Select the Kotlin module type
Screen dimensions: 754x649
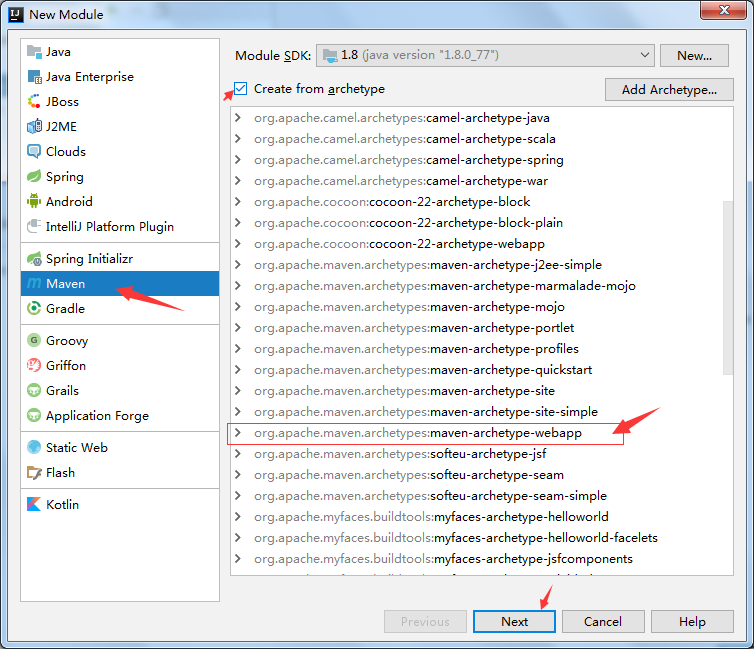point(120,504)
